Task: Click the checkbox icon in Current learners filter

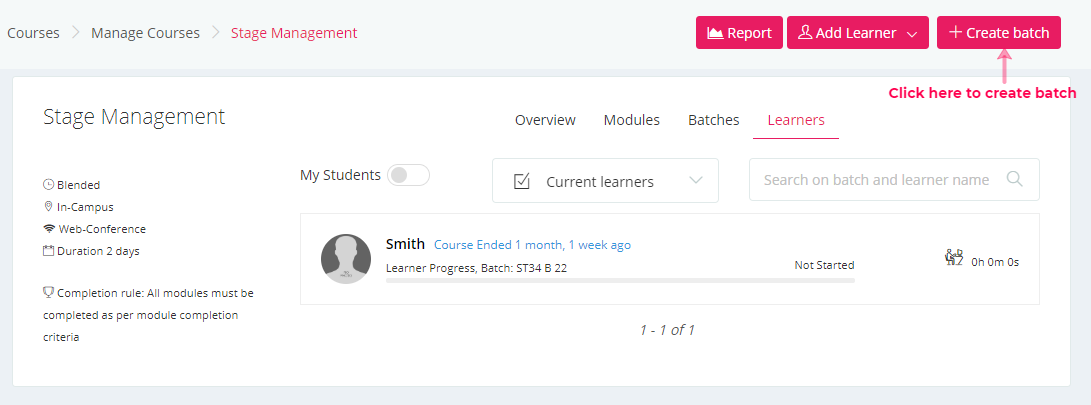Action: 522,182
